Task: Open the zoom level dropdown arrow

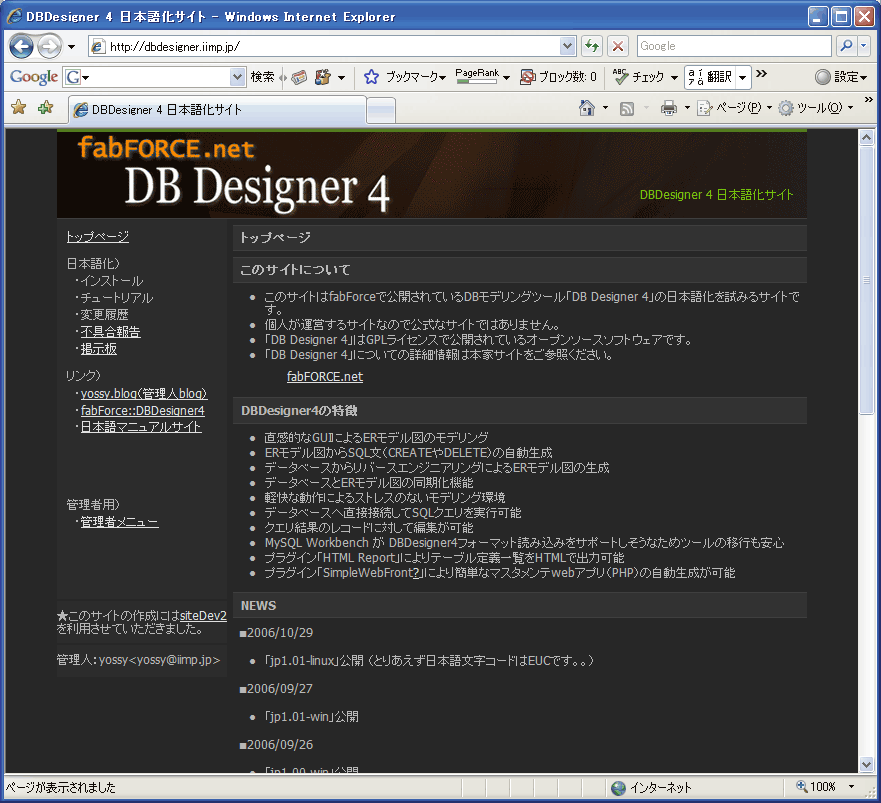Action: point(852,787)
